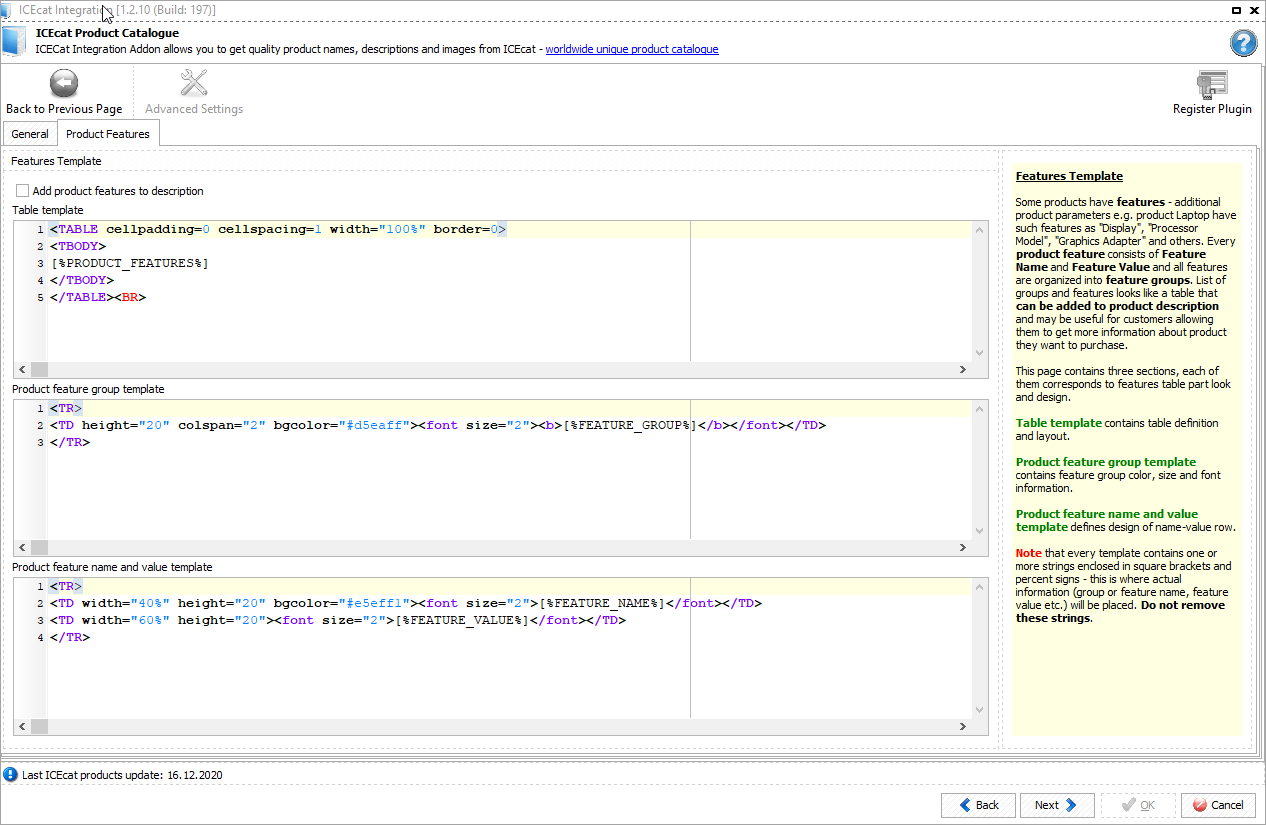The width and height of the screenshot is (1266, 825).
Task: Go to the previous step with Back button
Action: coord(979,805)
